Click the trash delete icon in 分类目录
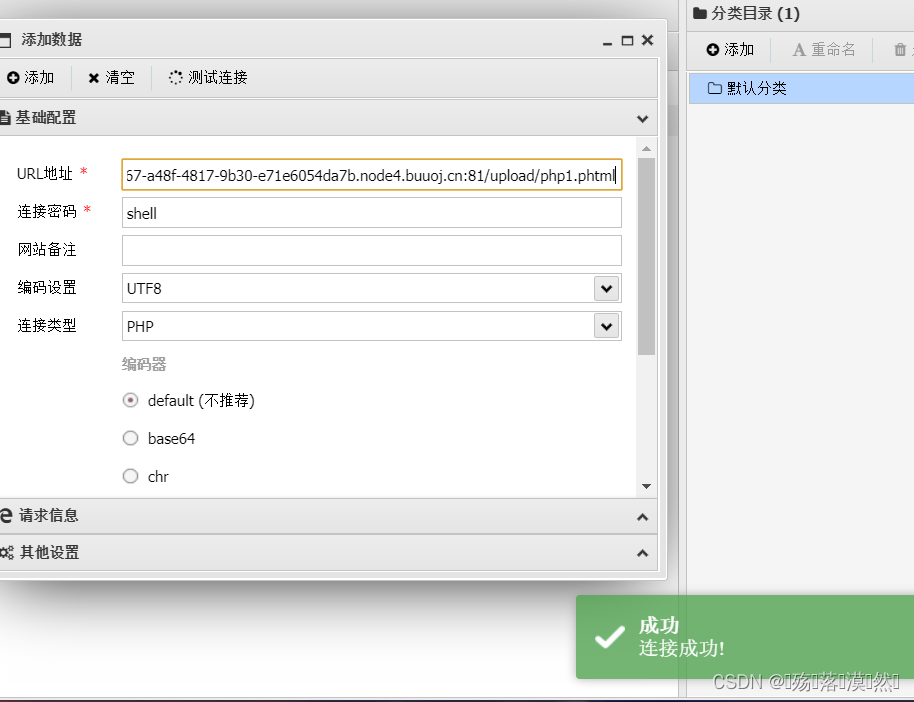Viewport: 914px width, 702px height. [x=900, y=50]
